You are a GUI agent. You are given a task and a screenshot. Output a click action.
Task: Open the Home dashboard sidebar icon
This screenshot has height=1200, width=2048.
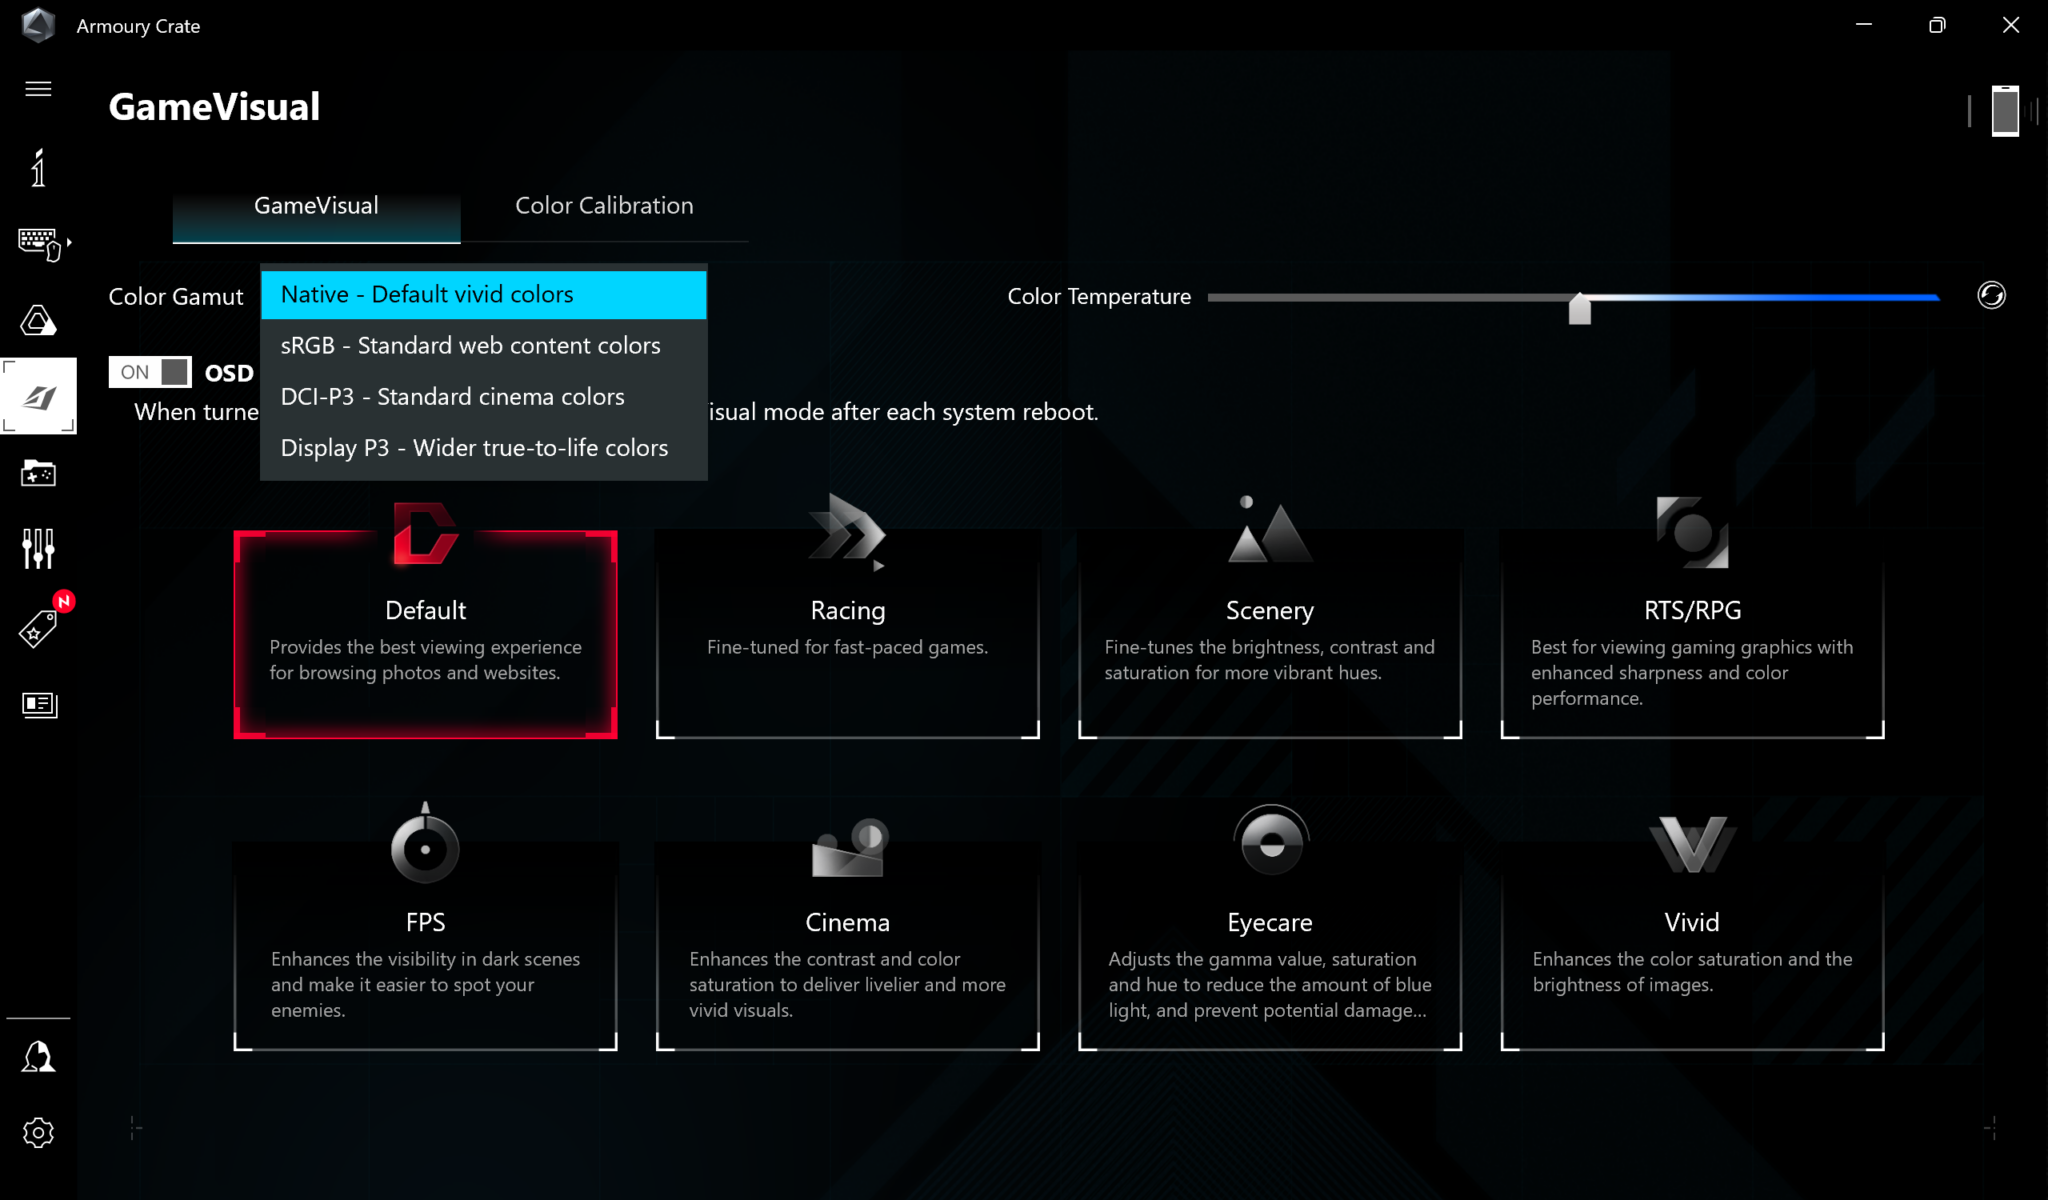coord(38,168)
